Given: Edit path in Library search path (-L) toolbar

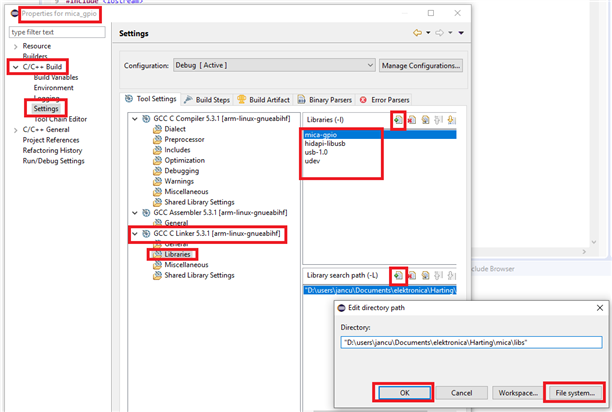Looking at the screenshot, I should tap(425, 275).
